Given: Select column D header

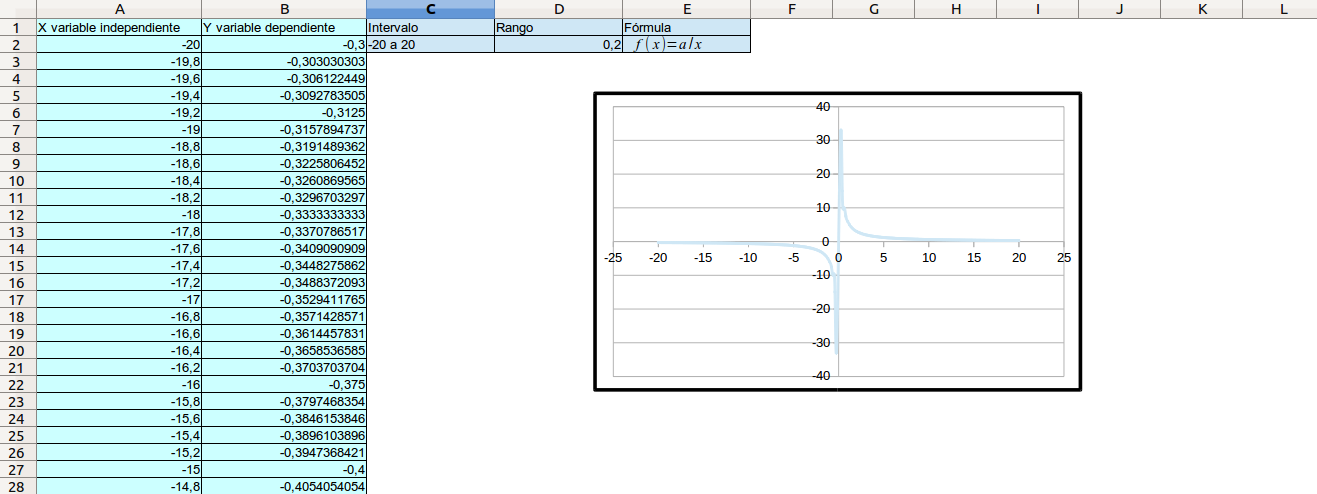Looking at the screenshot, I should (x=558, y=9).
